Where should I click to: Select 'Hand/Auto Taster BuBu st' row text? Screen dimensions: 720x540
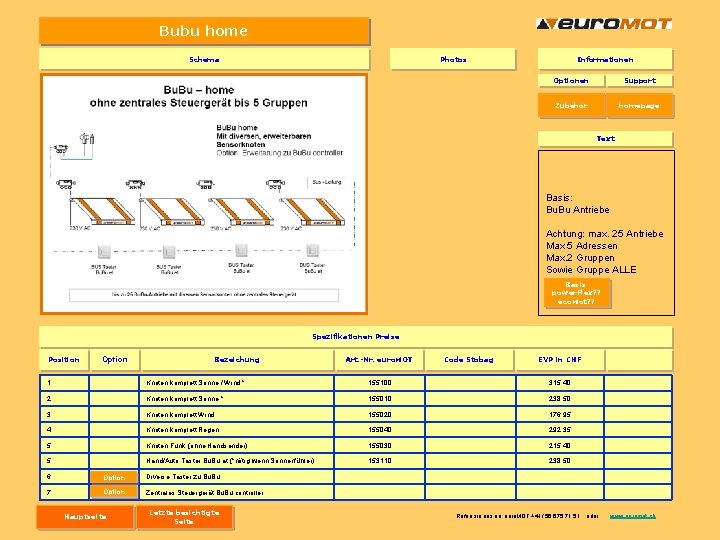pyautogui.click(x=230, y=461)
